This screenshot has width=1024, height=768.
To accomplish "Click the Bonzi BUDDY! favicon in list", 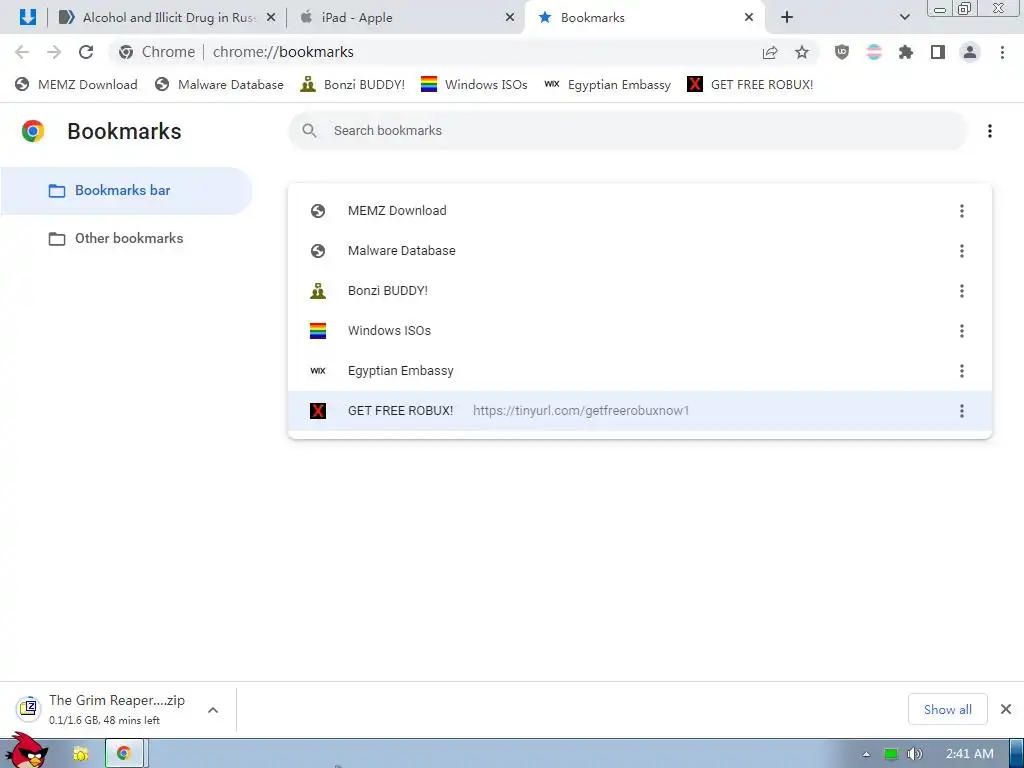I will point(318,291).
